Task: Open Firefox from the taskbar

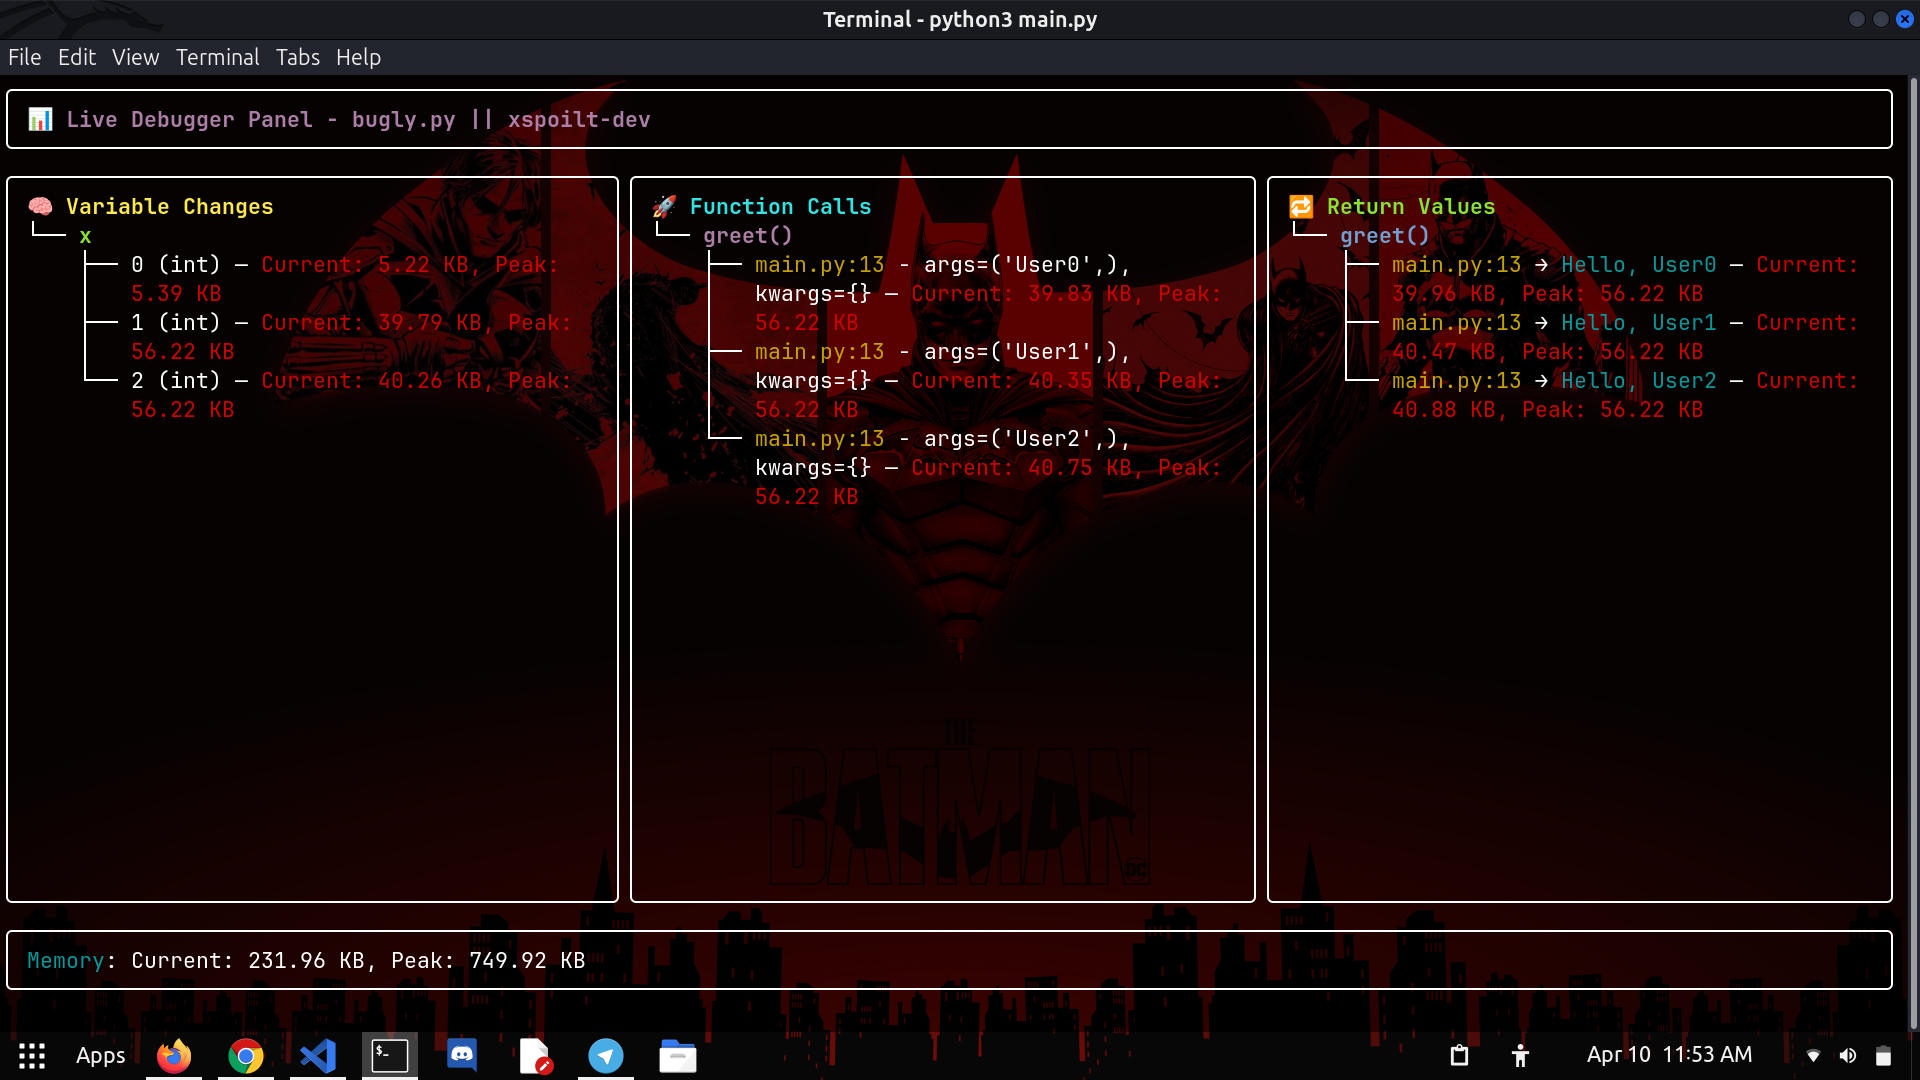Action: (x=174, y=1056)
